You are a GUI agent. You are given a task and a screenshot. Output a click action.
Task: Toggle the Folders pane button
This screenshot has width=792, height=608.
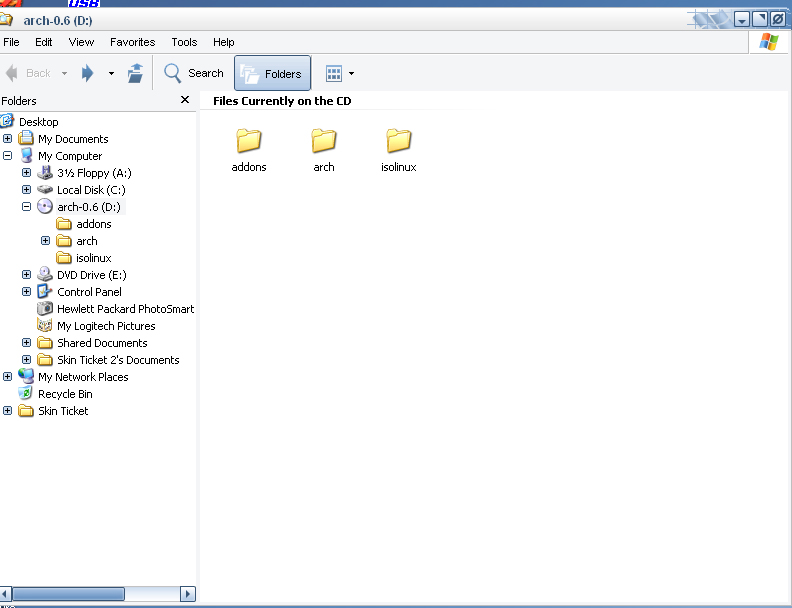coord(272,73)
